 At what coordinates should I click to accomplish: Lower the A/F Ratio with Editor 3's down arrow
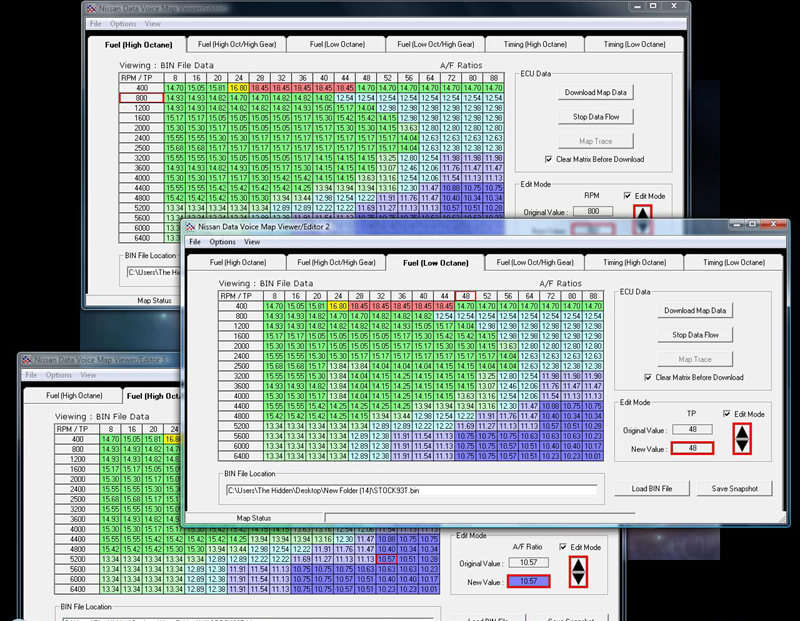pyautogui.click(x=578, y=578)
